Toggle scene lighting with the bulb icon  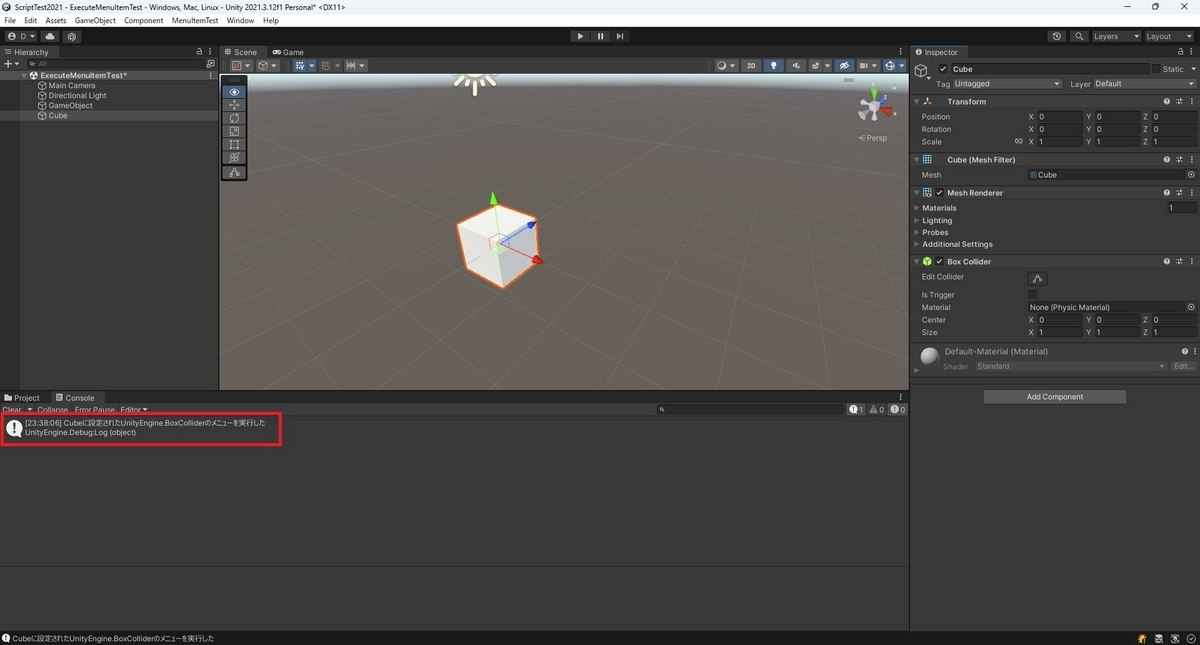click(x=774, y=65)
